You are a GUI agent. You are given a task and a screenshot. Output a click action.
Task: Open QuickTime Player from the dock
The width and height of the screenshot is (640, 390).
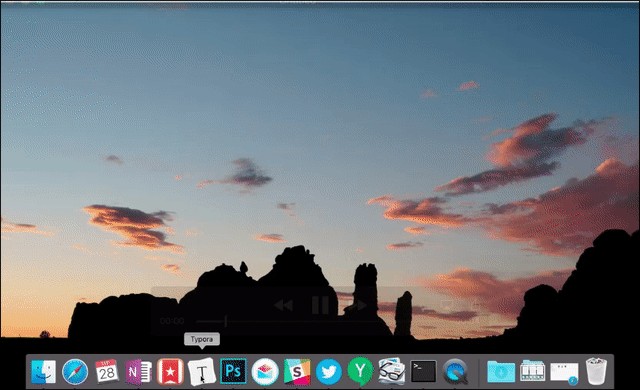tap(455, 372)
